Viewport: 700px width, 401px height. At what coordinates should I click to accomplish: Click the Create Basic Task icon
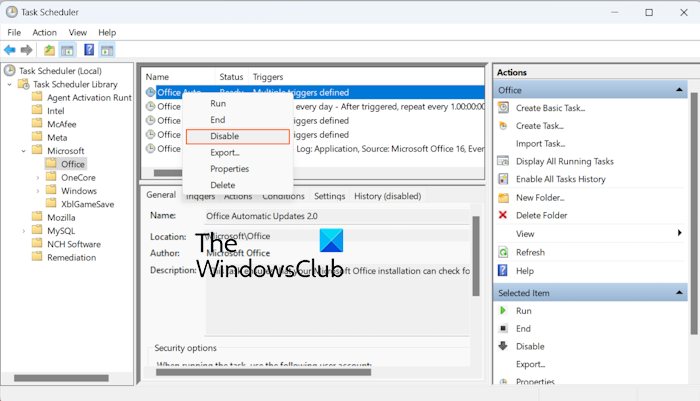click(x=503, y=108)
